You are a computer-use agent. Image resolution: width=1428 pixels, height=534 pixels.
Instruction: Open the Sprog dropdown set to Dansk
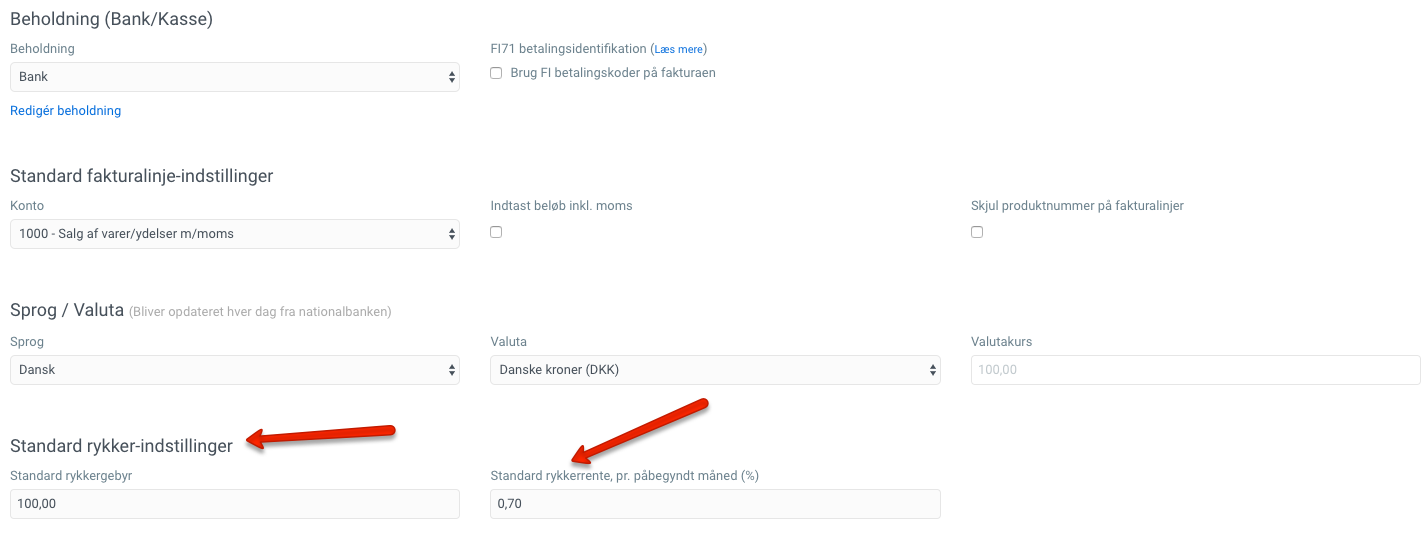tap(234, 370)
